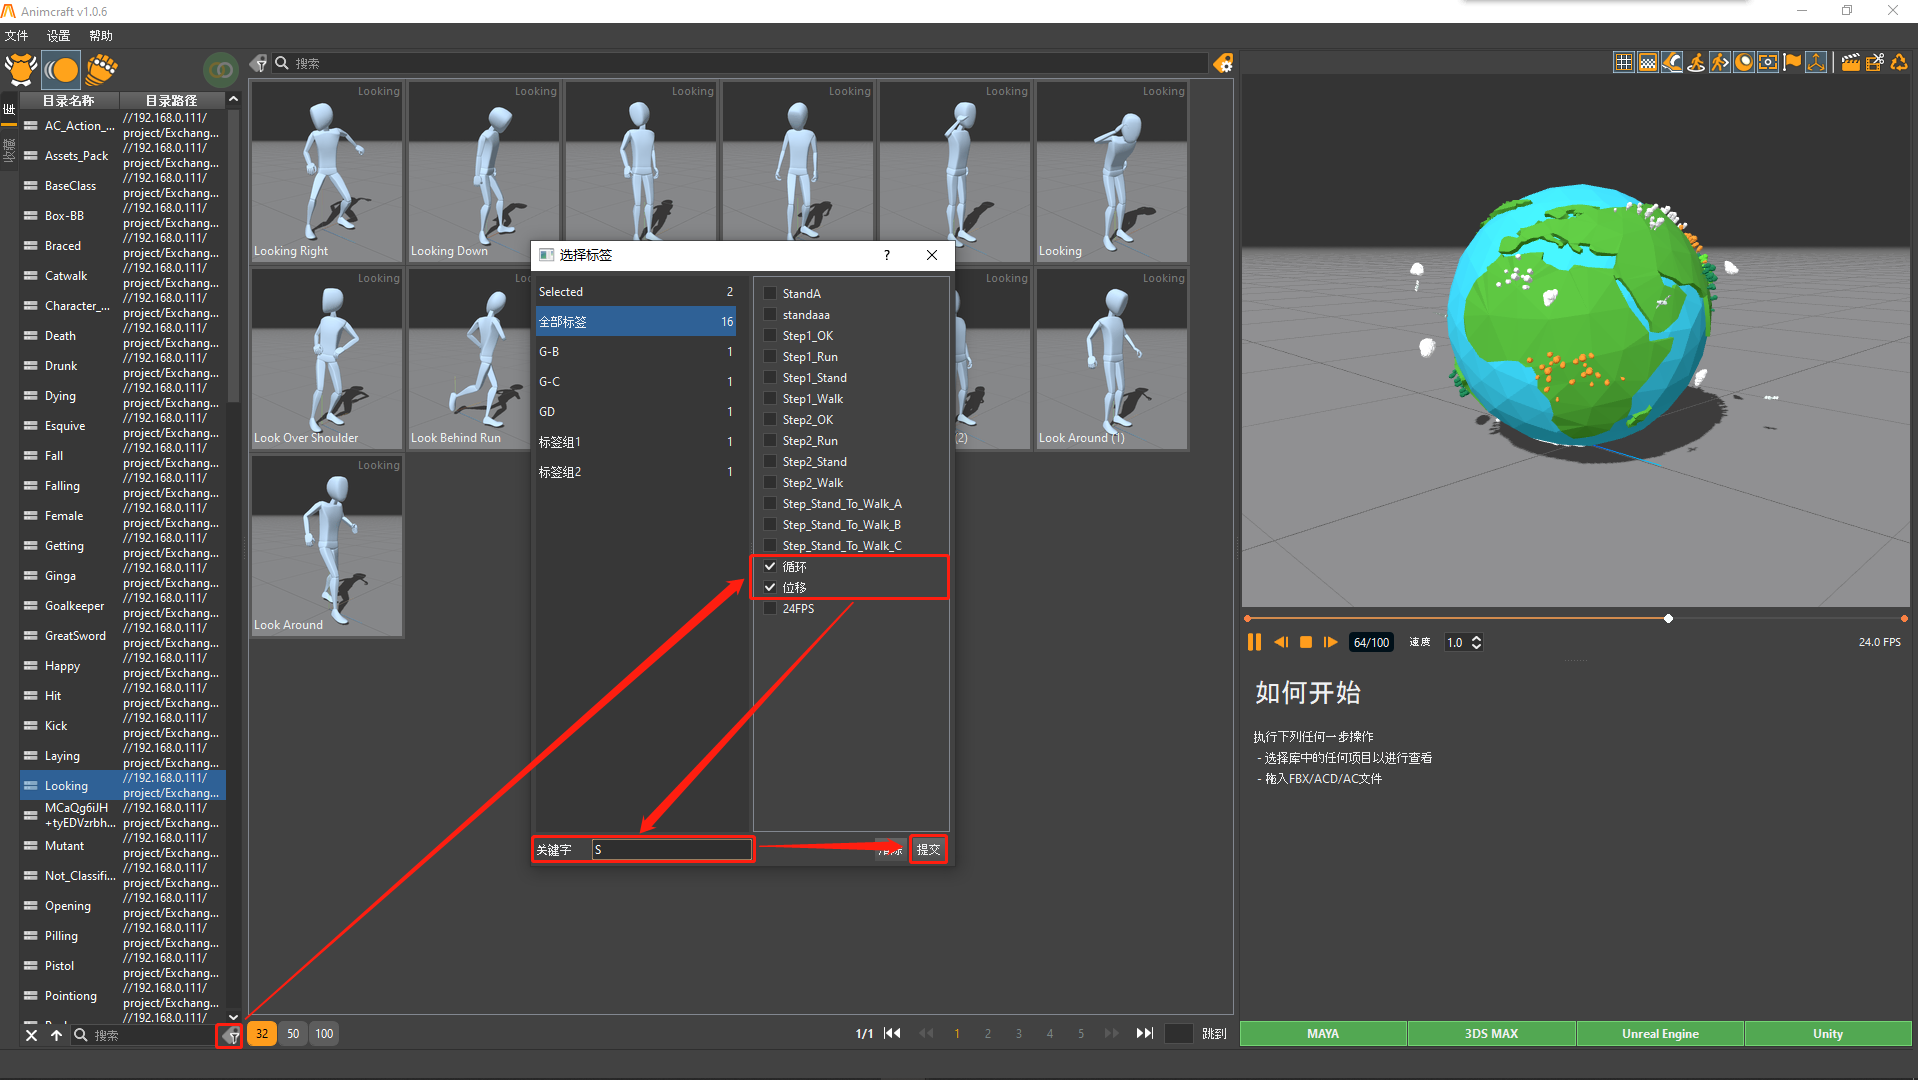Export to 3DS MAX button
1918x1088 pixels.
point(1491,1034)
